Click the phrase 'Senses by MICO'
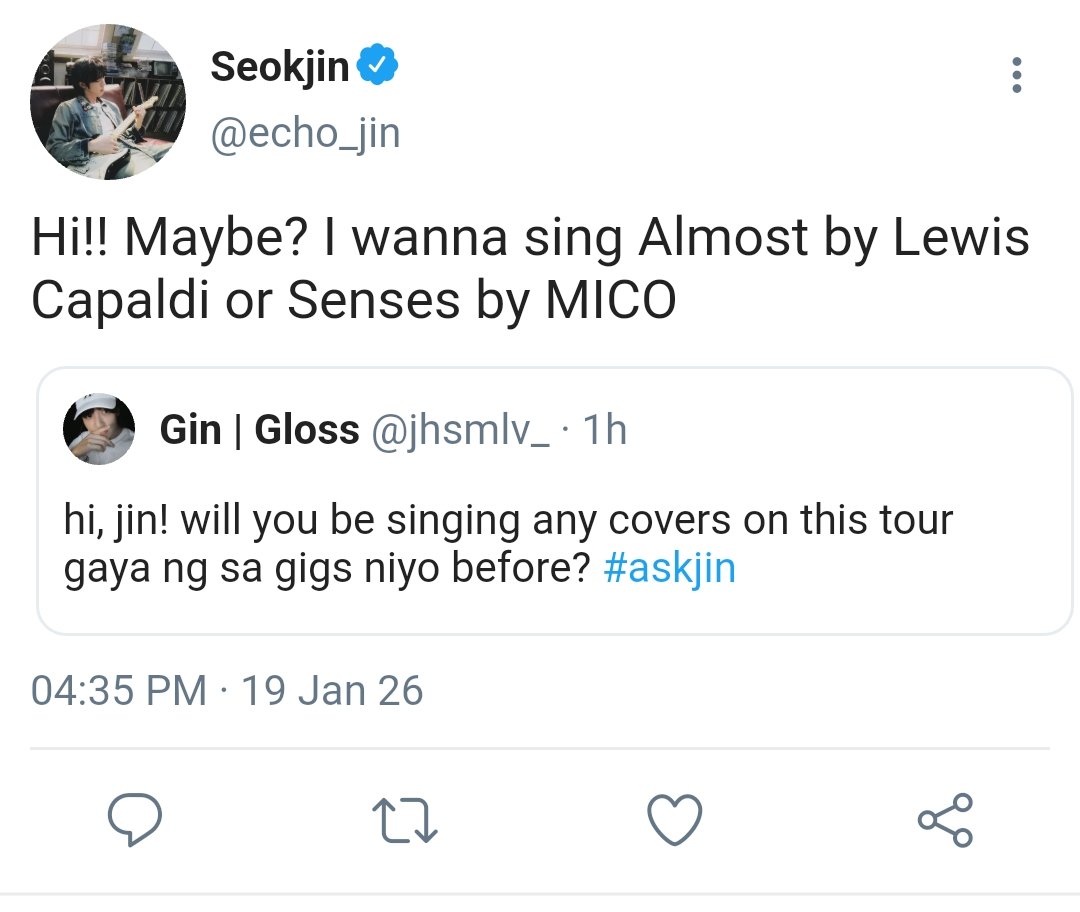1080x912 pixels. click(x=482, y=302)
